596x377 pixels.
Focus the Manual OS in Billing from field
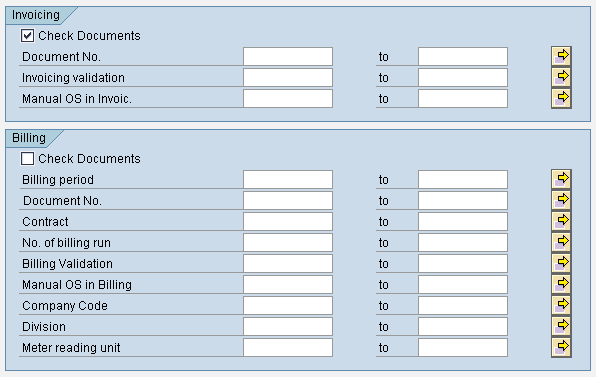pyautogui.click(x=288, y=285)
